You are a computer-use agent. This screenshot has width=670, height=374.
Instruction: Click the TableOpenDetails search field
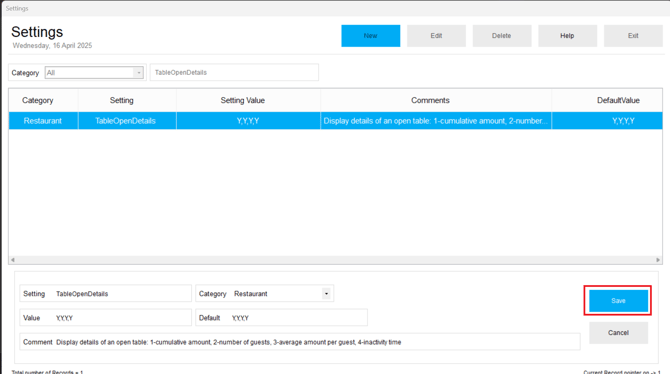(234, 73)
